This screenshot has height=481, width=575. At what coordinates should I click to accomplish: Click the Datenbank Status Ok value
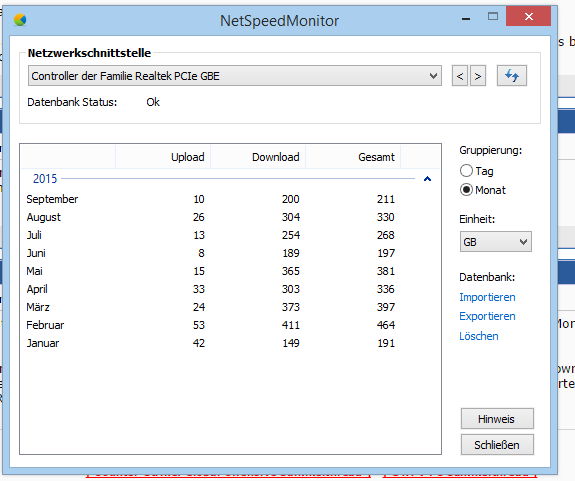(x=153, y=102)
